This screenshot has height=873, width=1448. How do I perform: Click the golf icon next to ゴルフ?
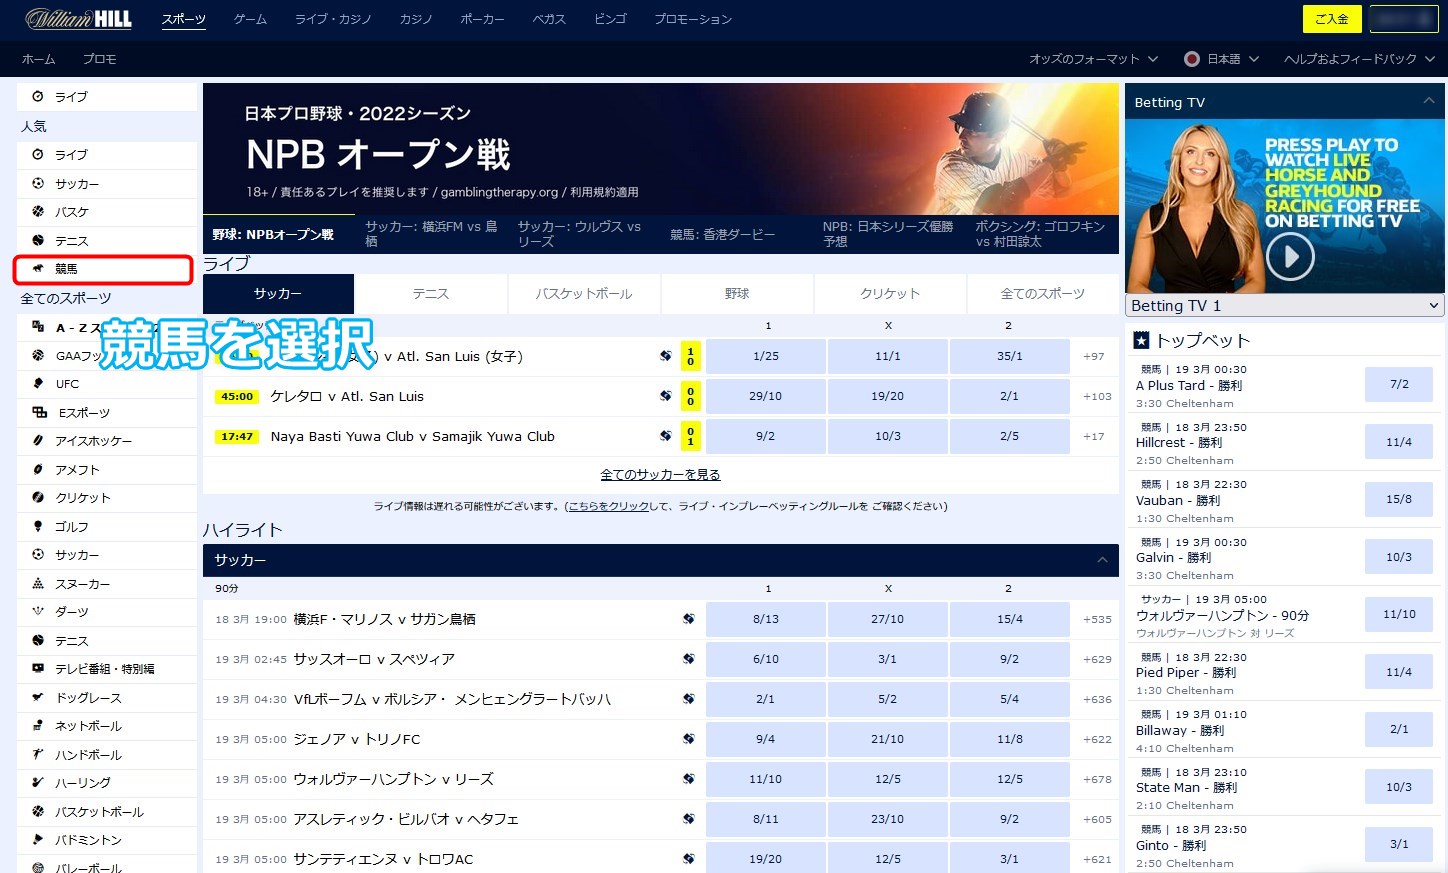click(38, 526)
